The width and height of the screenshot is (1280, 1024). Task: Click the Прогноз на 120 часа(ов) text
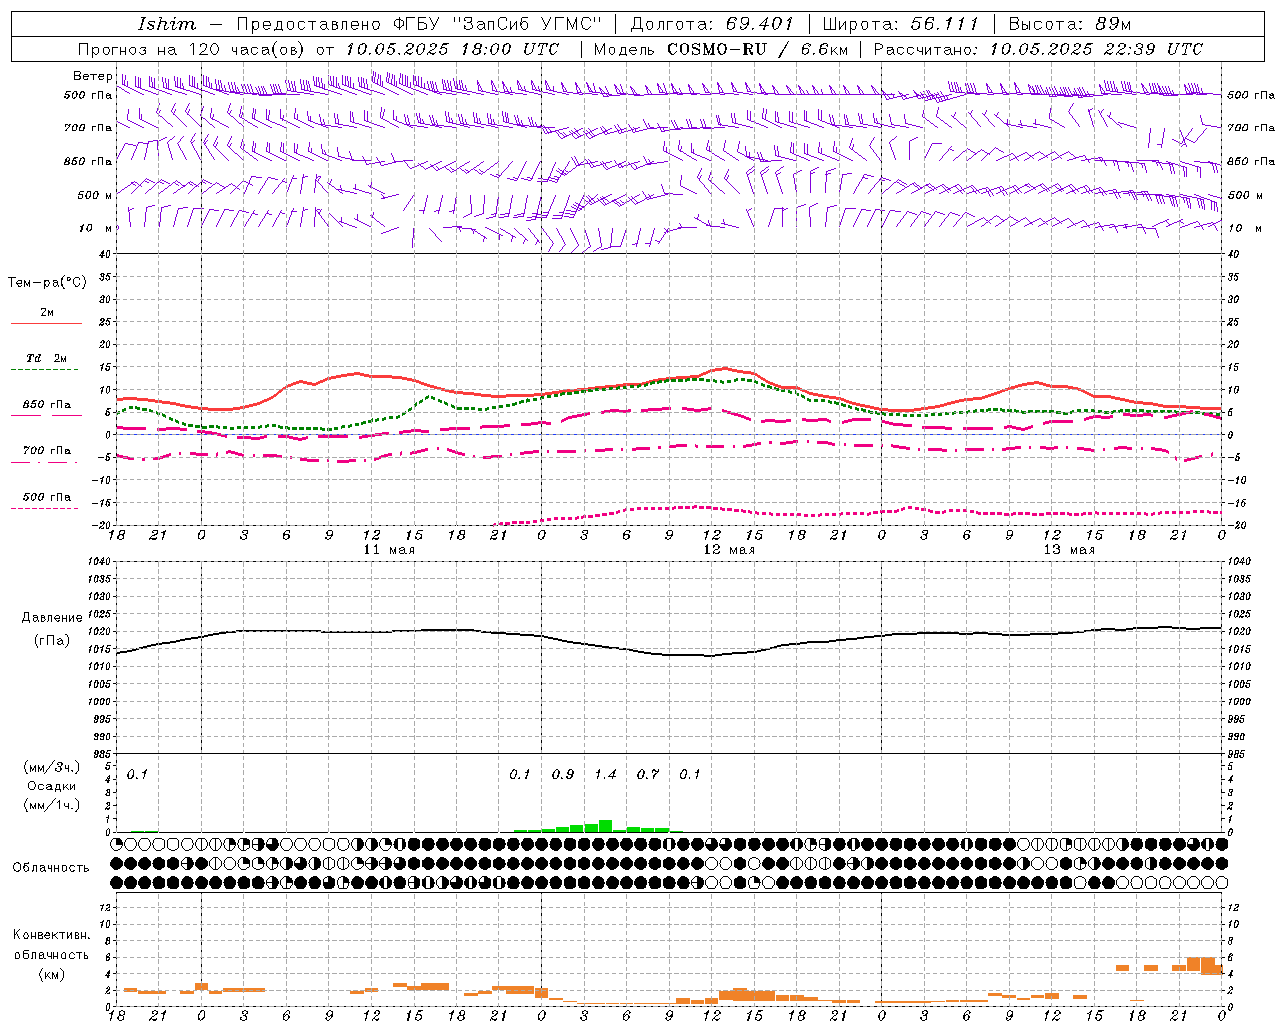pyautogui.click(x=192, y=49)
